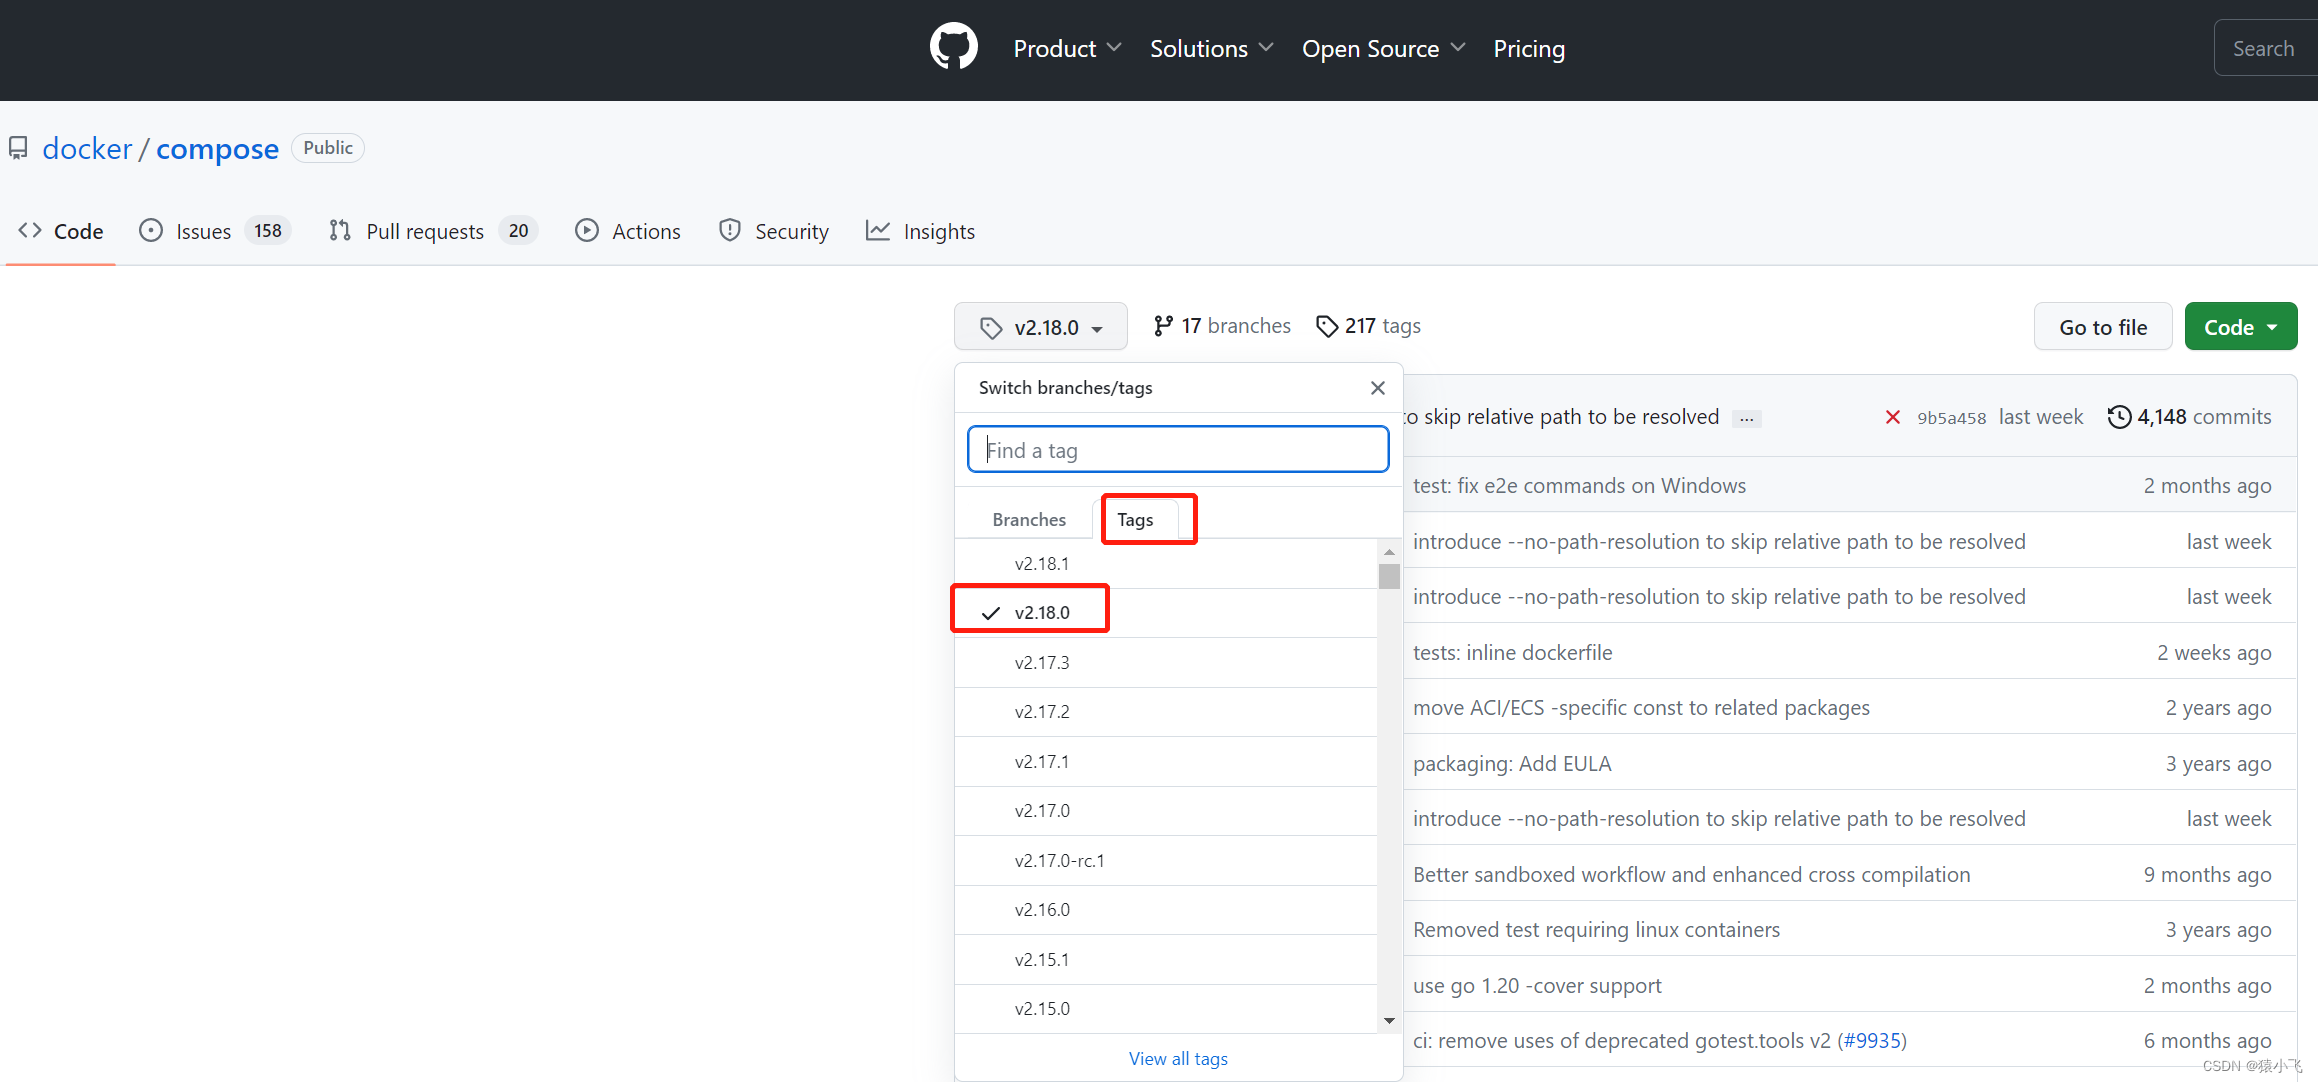Click the tag icon next to 217 tags
The height and width of the screenshot is (1082, 2318).
click(x=1327, y=326)
